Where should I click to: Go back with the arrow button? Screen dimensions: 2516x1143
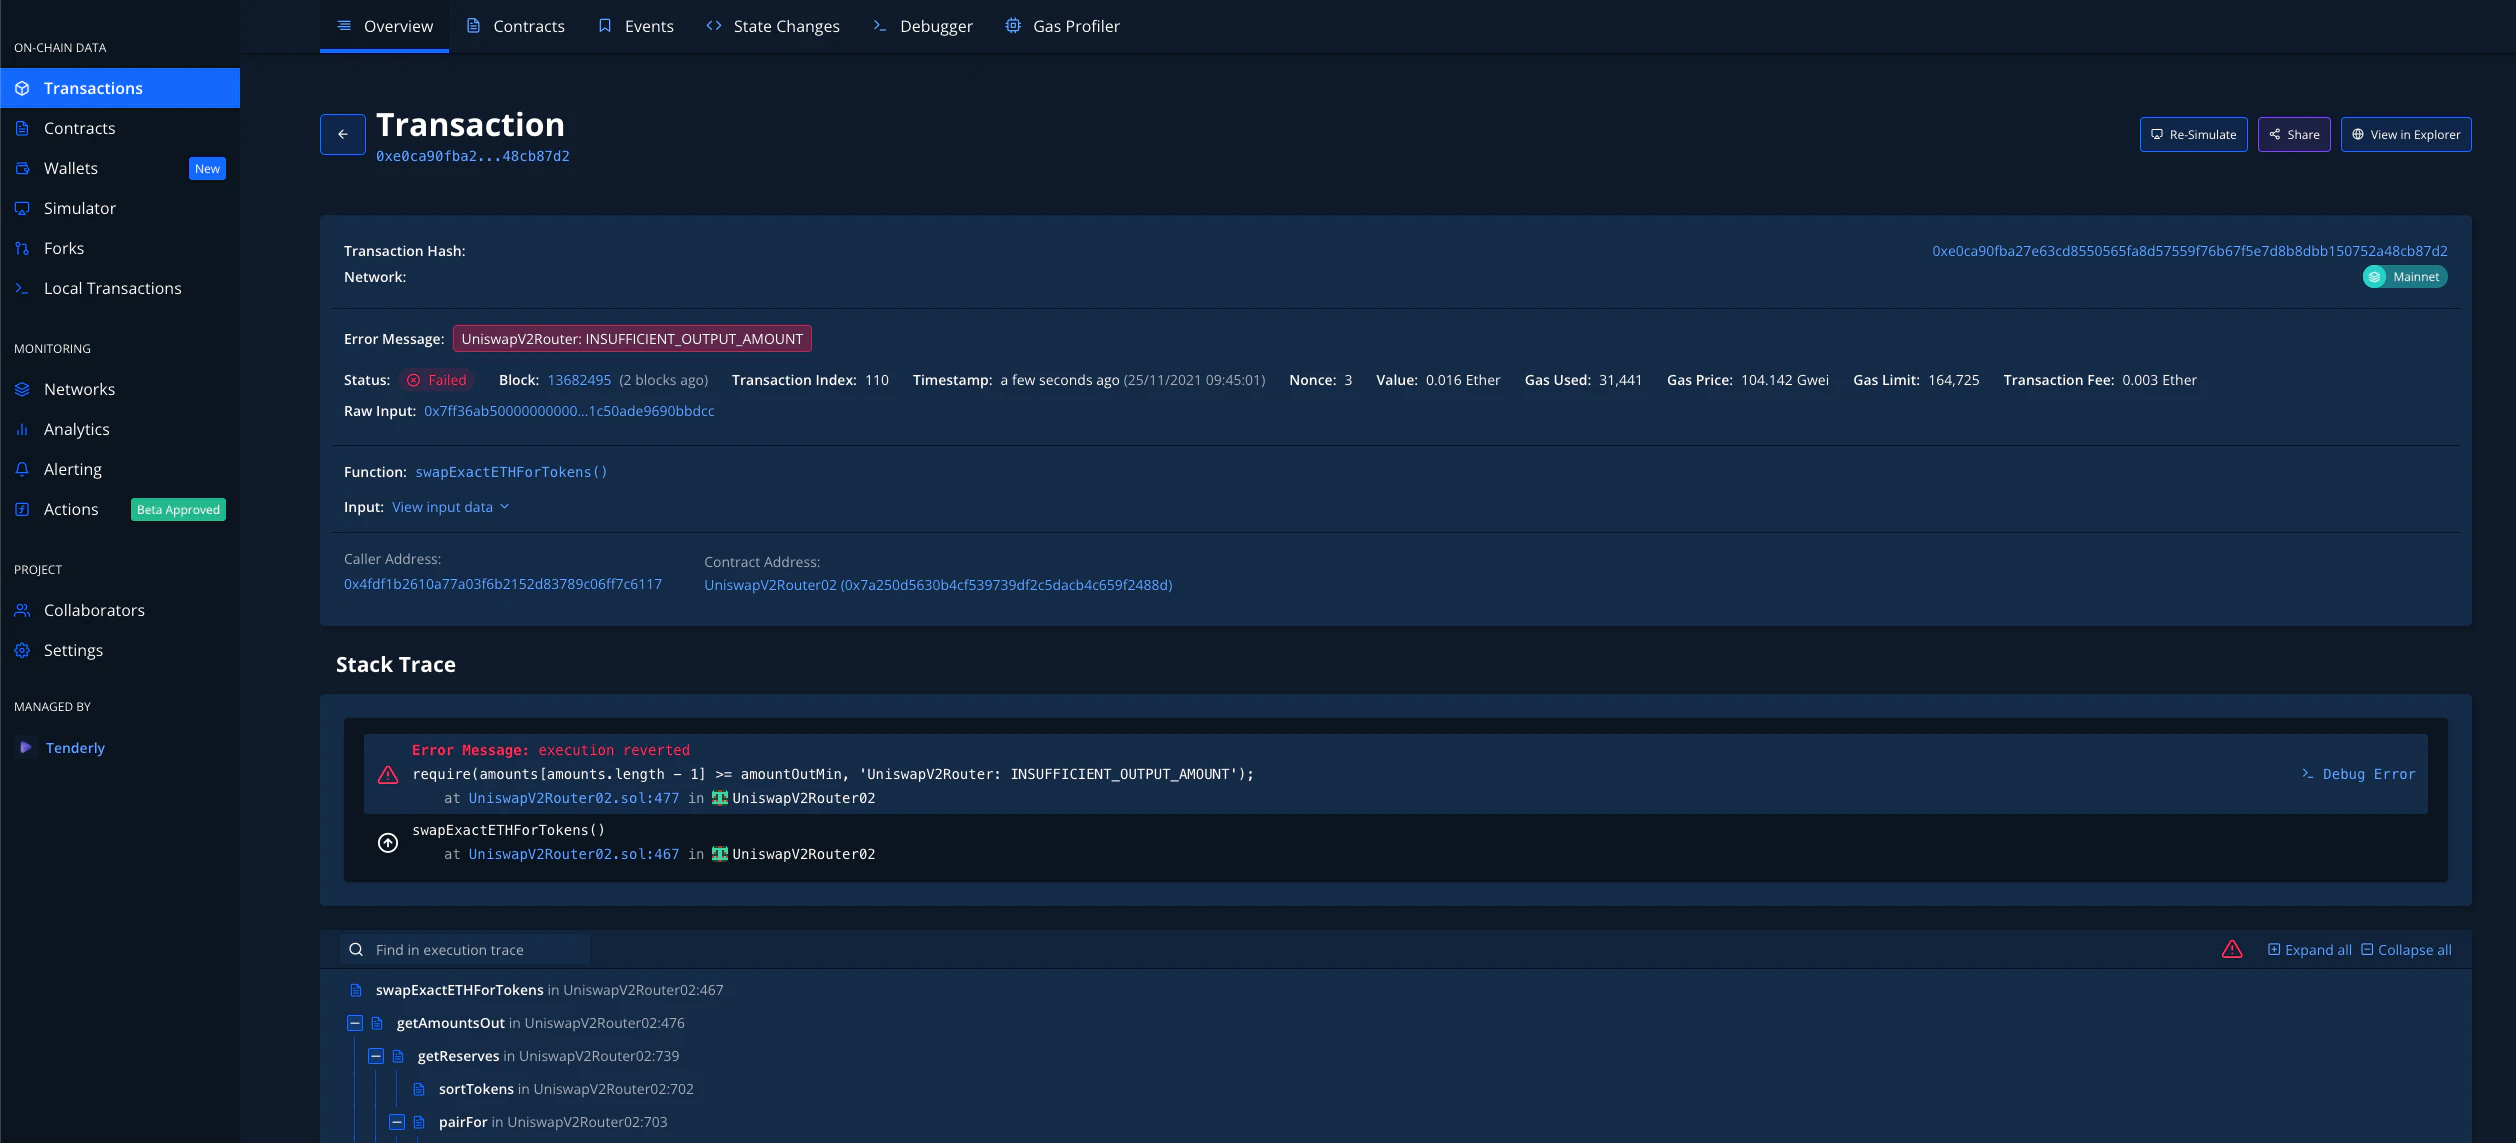[343, 135]
